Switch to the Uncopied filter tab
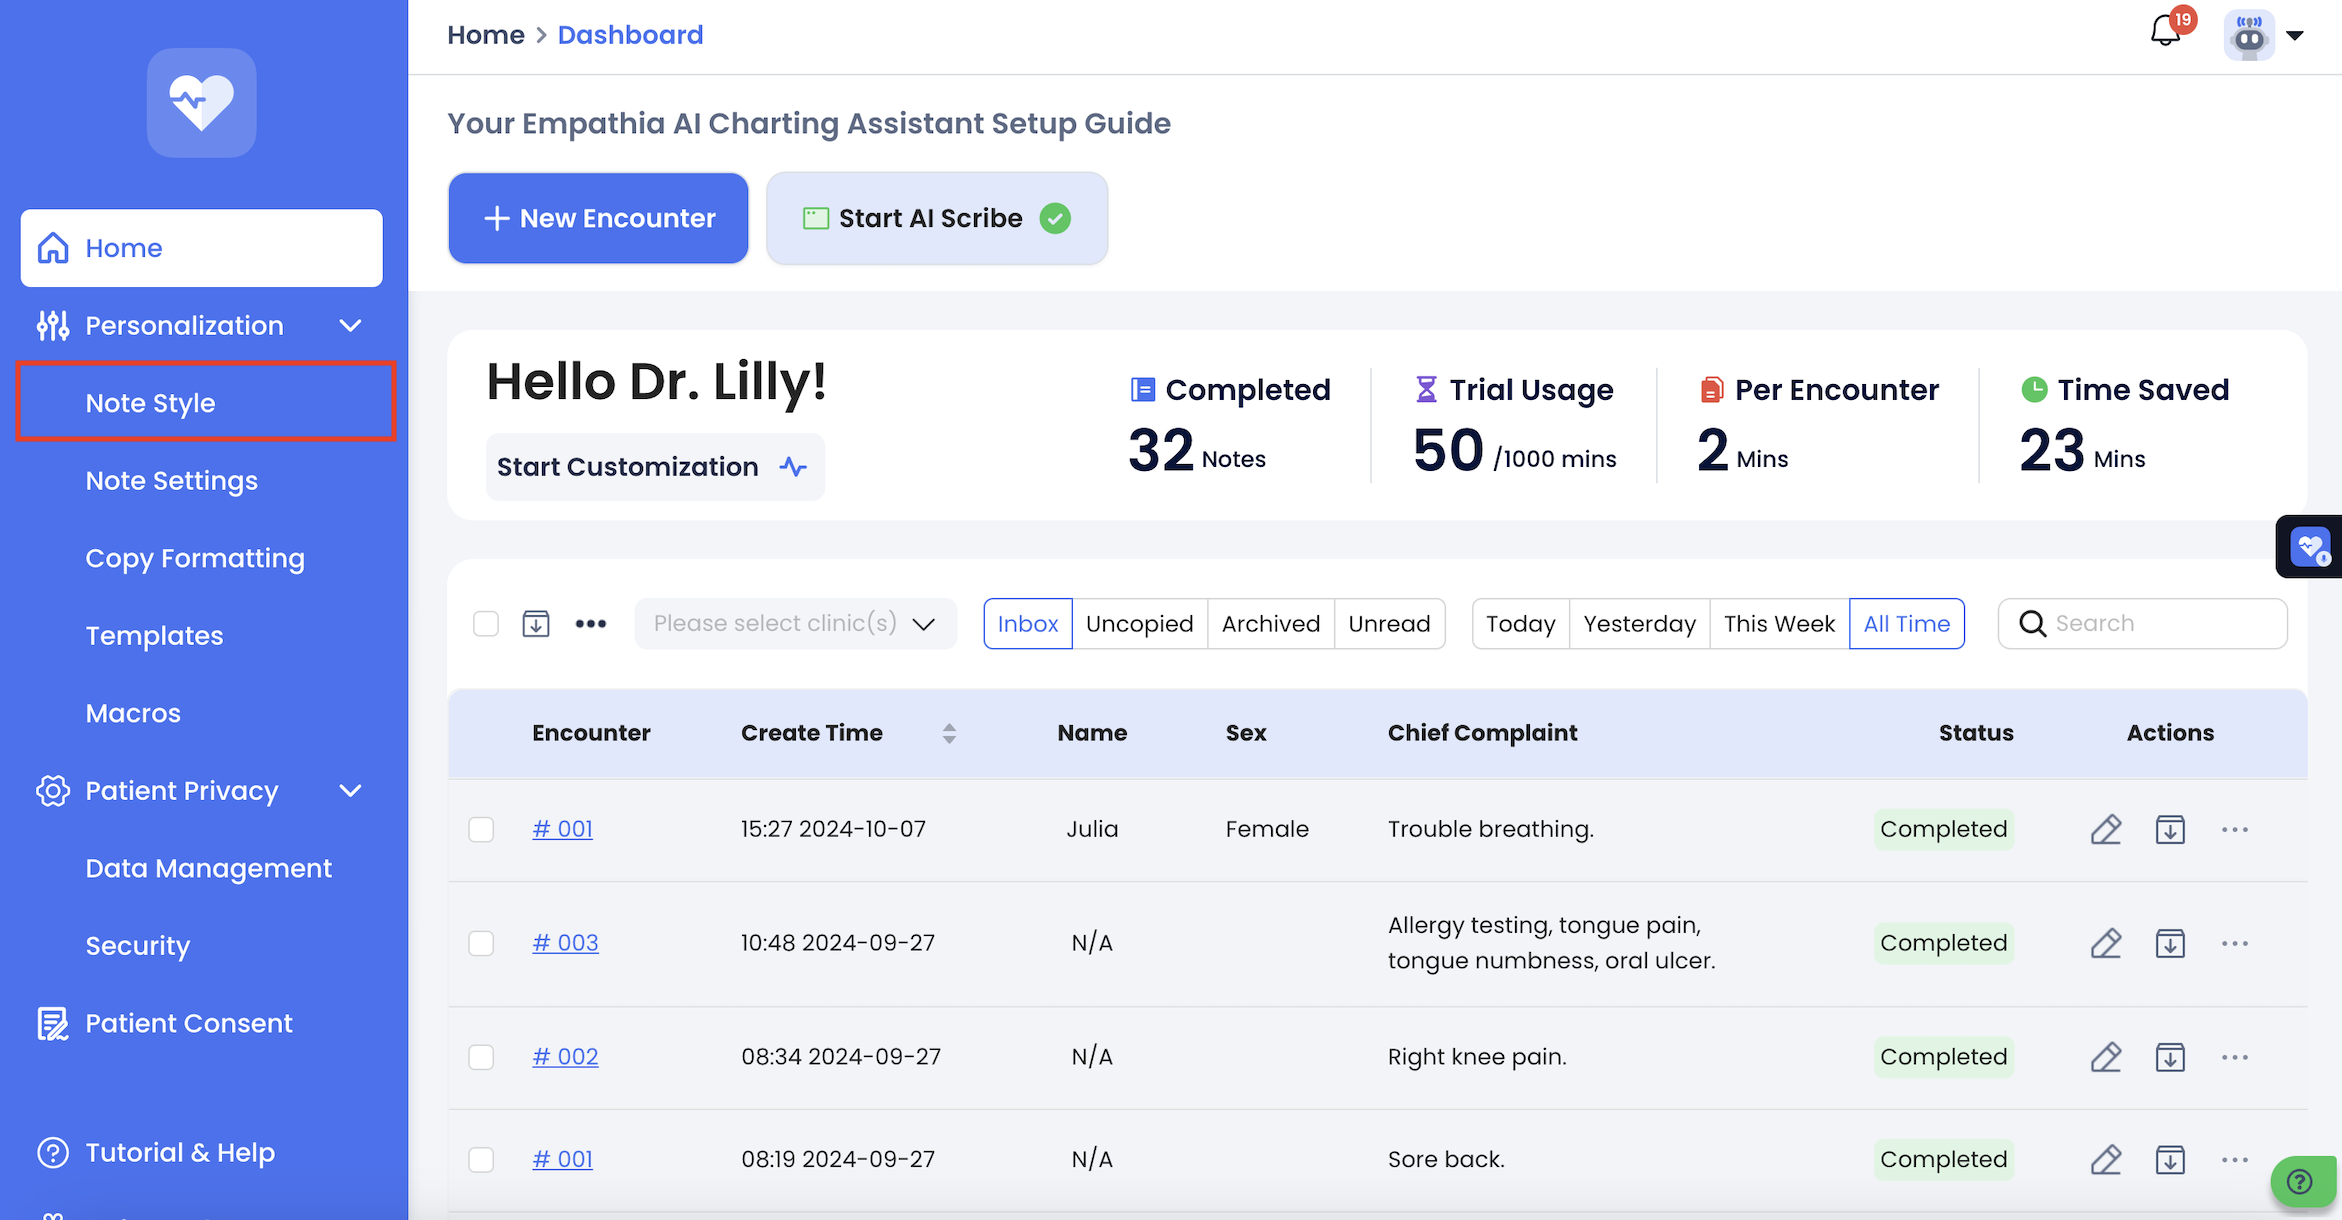The image size is (2342, 1220). click(x=1139, y=624)
